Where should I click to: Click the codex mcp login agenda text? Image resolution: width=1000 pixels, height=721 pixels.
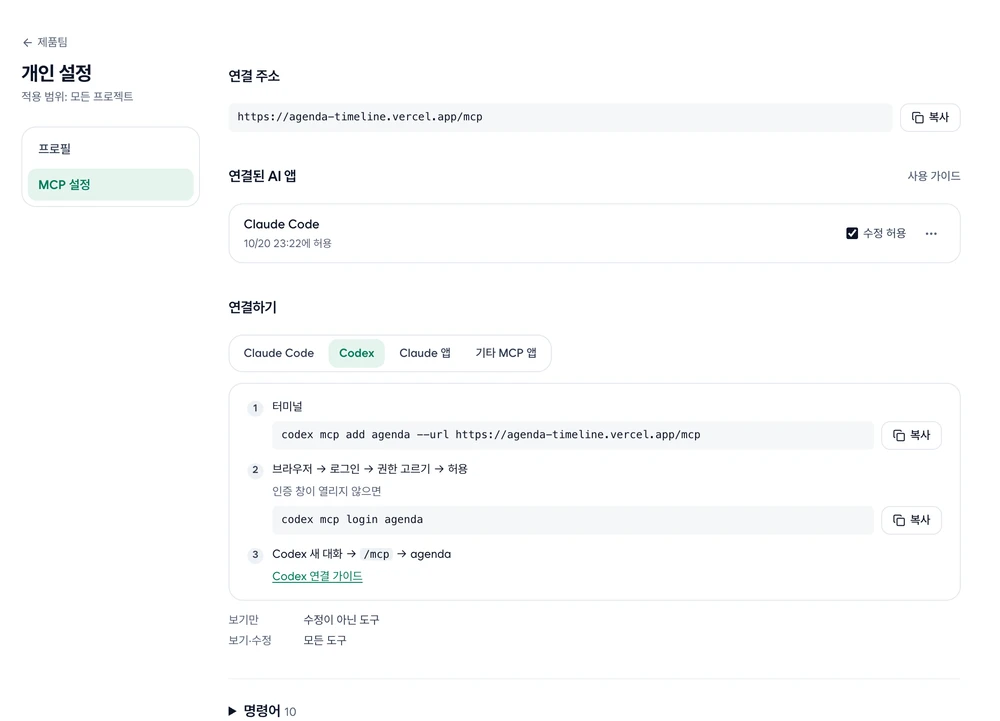pos(352,520)
